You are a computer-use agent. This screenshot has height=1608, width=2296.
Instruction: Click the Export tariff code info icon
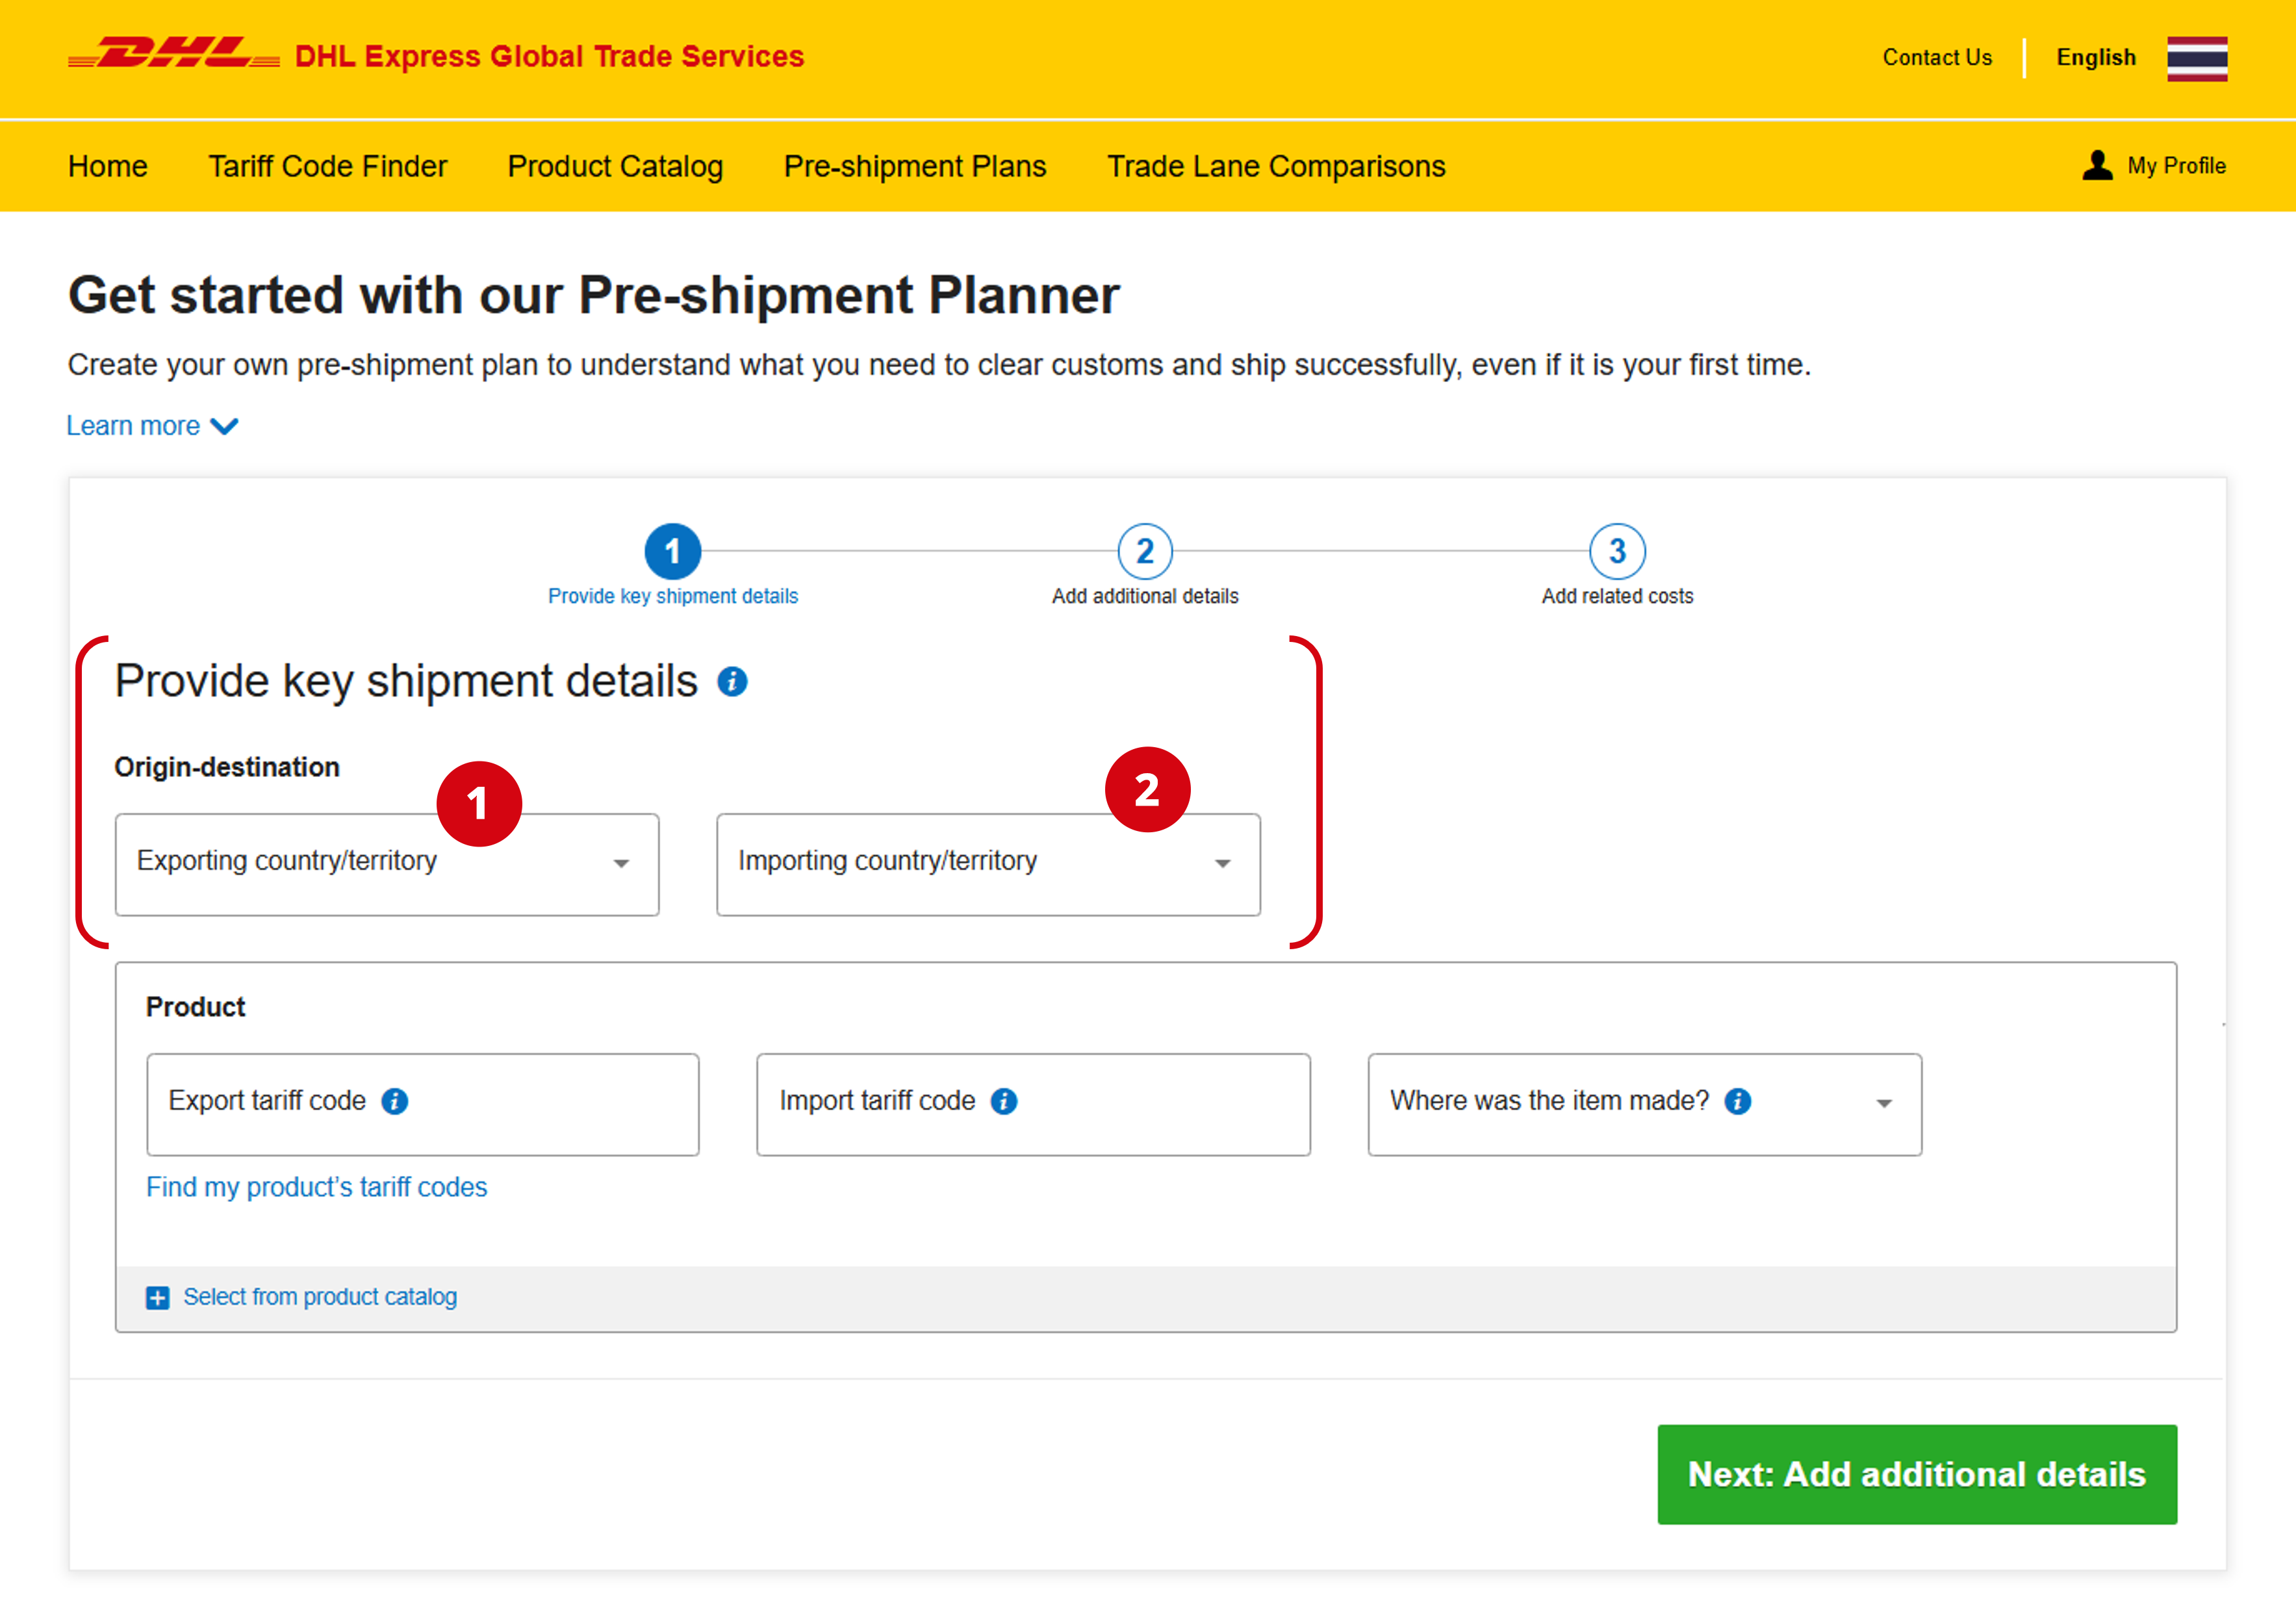click(x=395, y=1101)
